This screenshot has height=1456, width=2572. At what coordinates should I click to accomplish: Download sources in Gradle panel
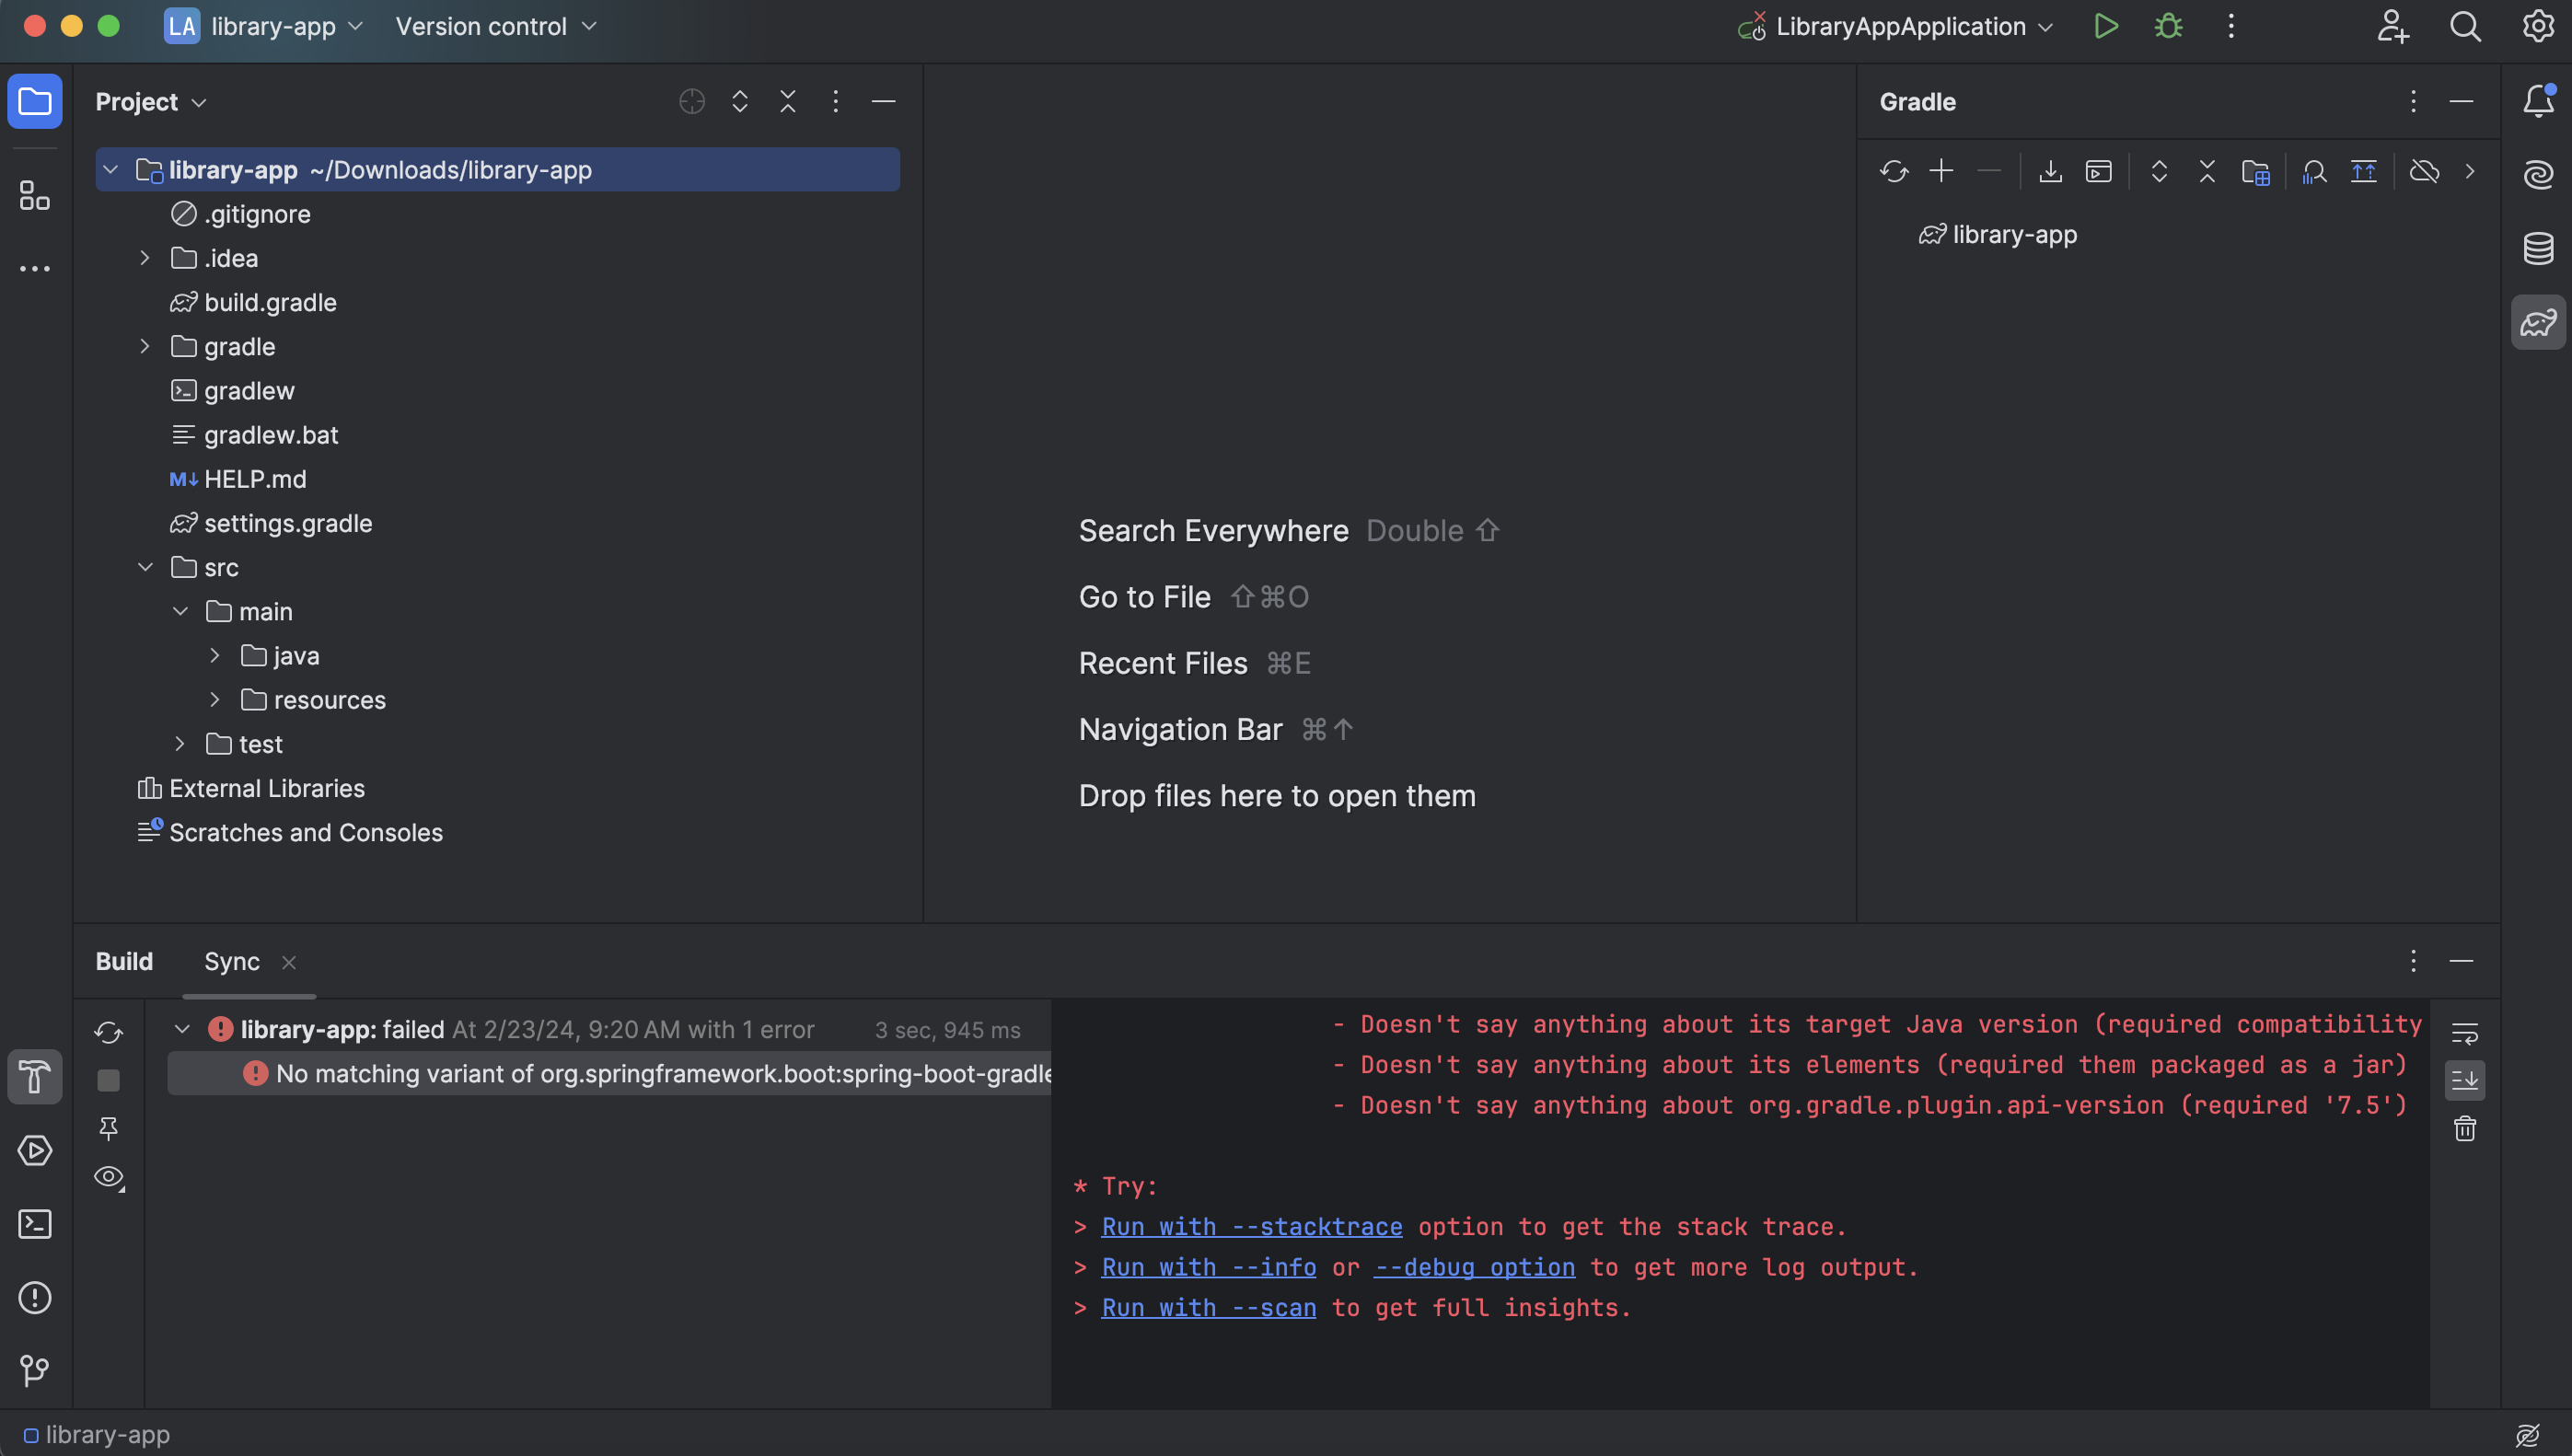pos(2050,171)
